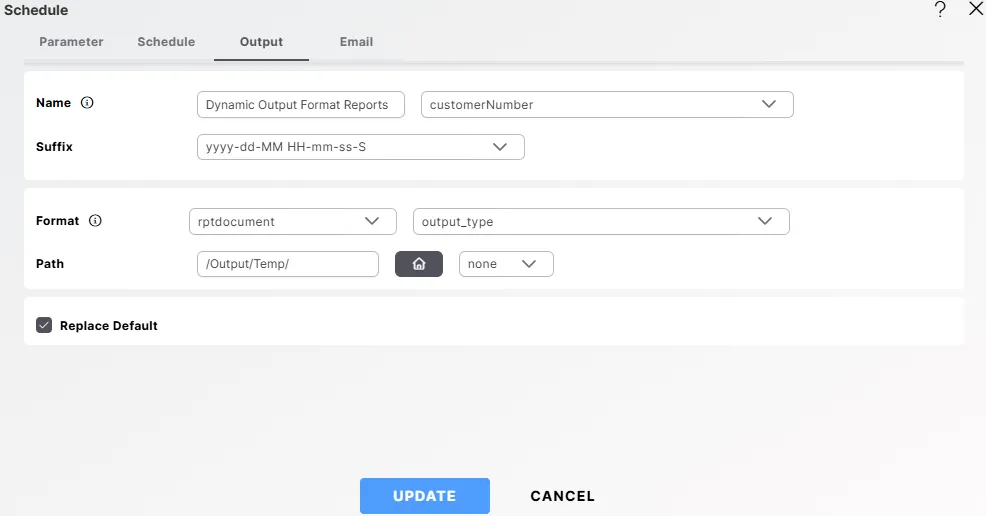
Task: Open the rptdocument format dropdown
Action: [x=287, y=221]
